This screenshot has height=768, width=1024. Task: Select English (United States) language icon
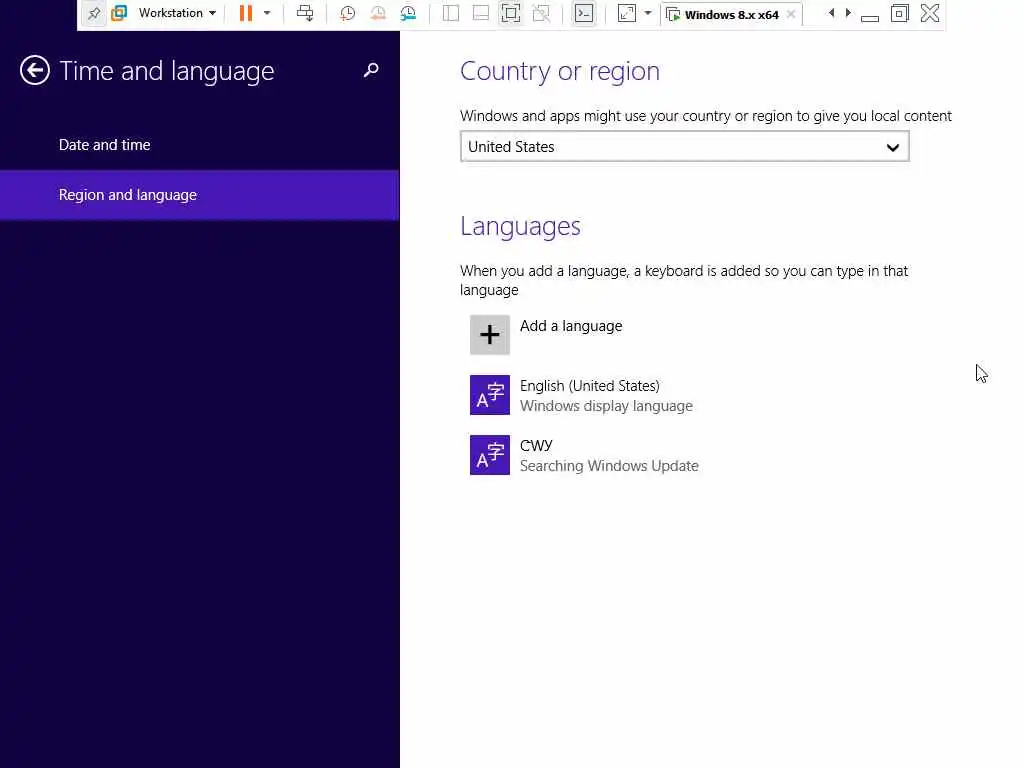490,395
